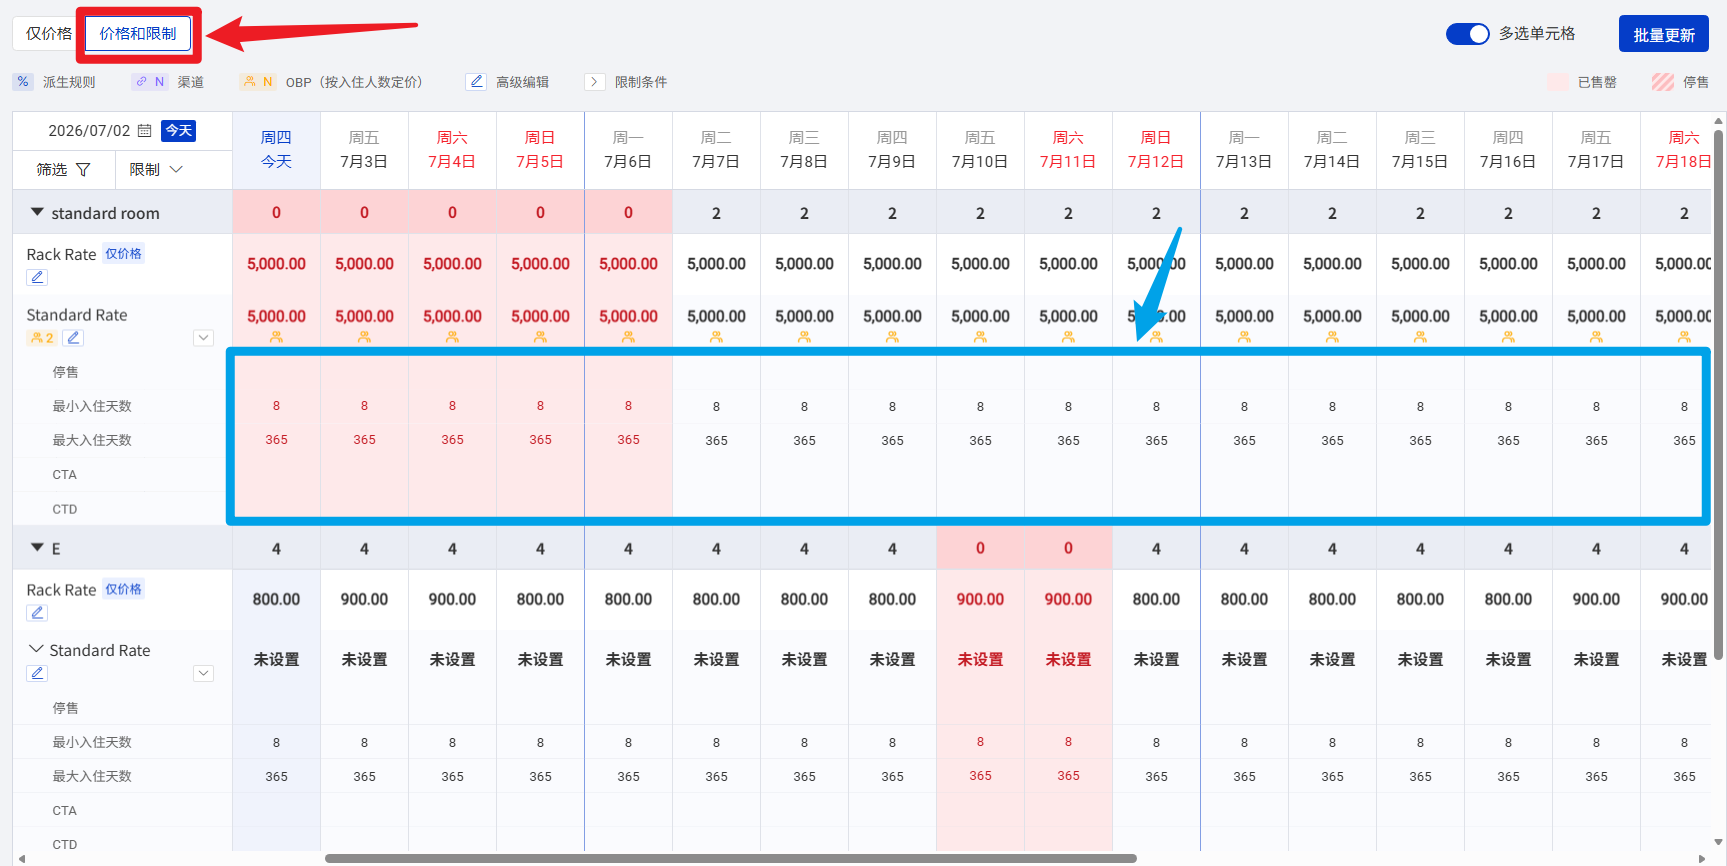
Task: Click the 已售罄 legend swatch
Action: tap(1558, 82)
